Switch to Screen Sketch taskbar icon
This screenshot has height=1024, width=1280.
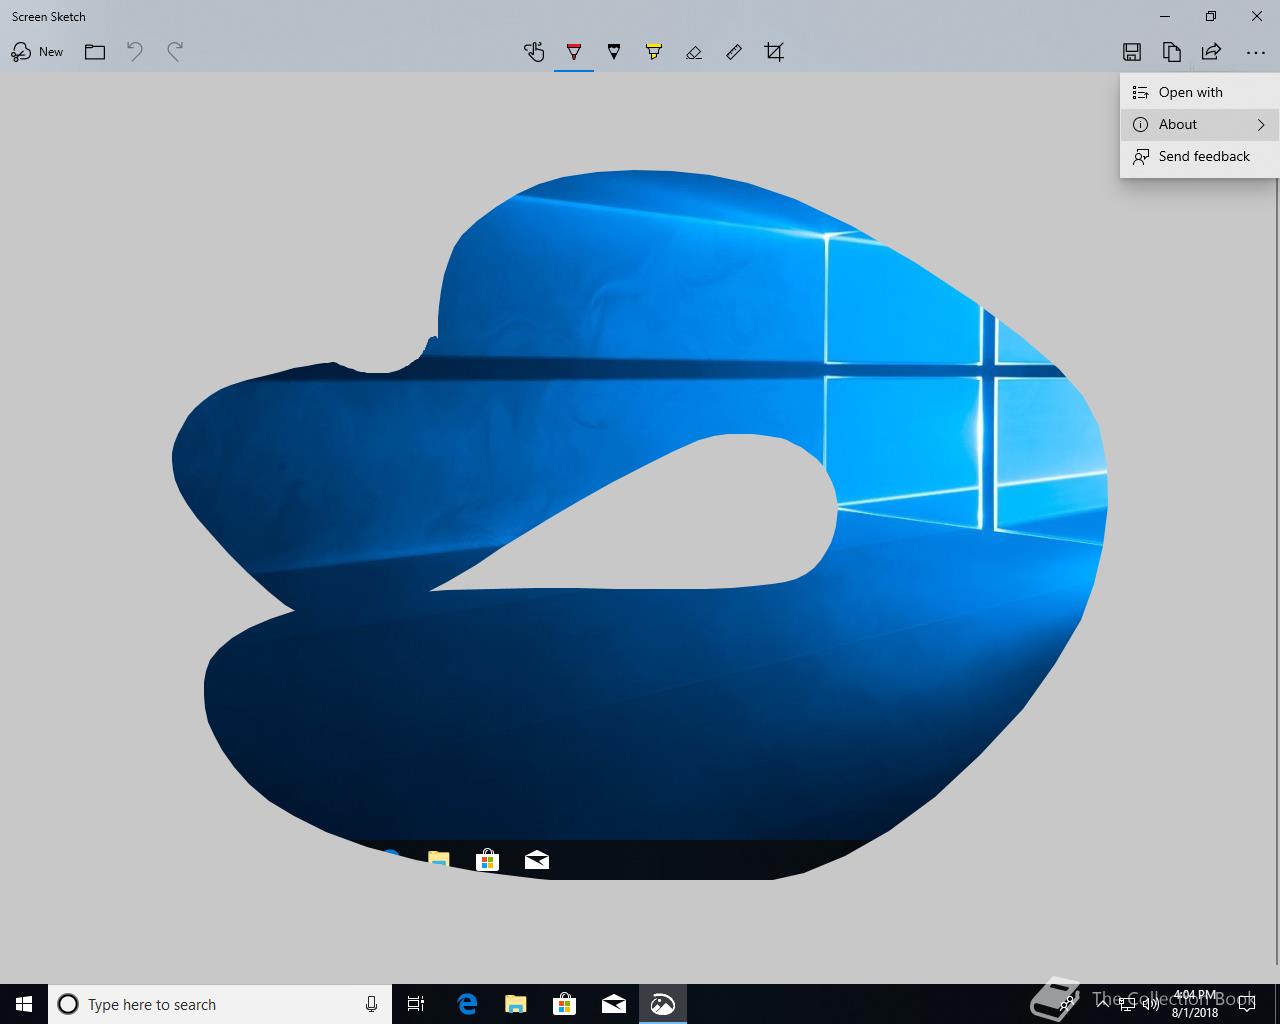click(662, 1004)
